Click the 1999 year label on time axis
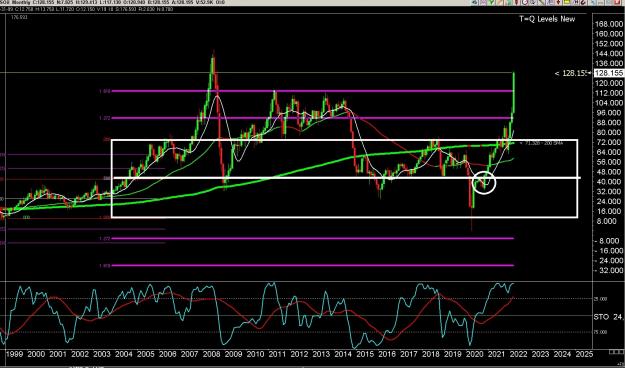This screenshot has width=625, height=368. click(x=14, y=354)
